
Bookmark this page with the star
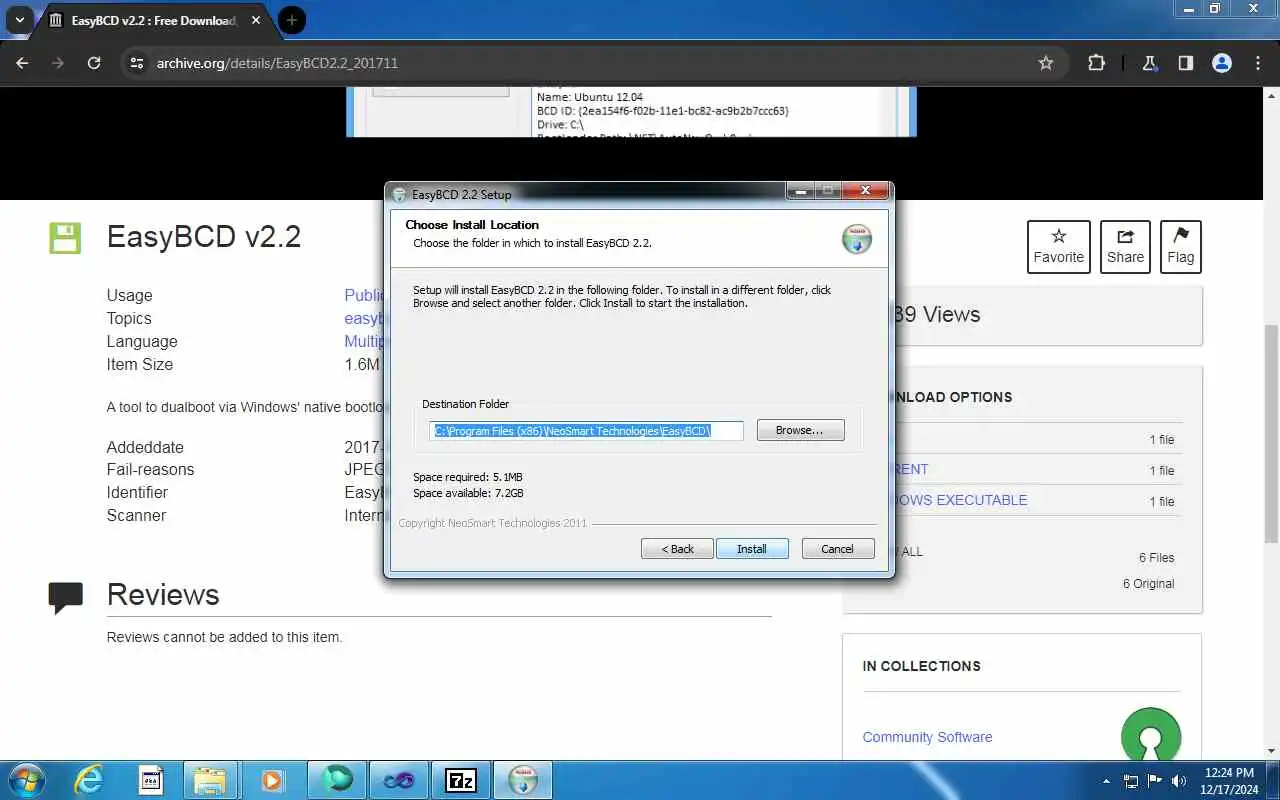tap(1046, 63)
